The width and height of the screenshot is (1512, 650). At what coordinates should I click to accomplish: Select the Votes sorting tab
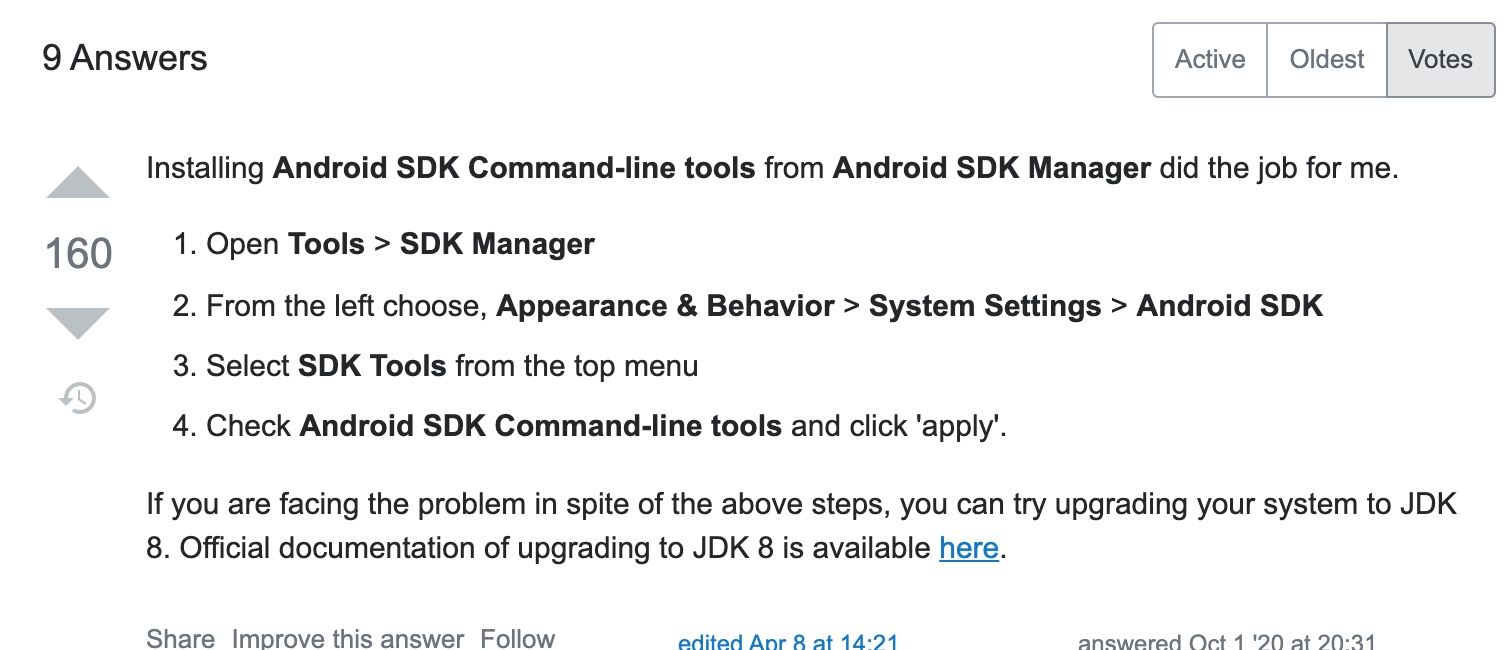(1440, 60)
